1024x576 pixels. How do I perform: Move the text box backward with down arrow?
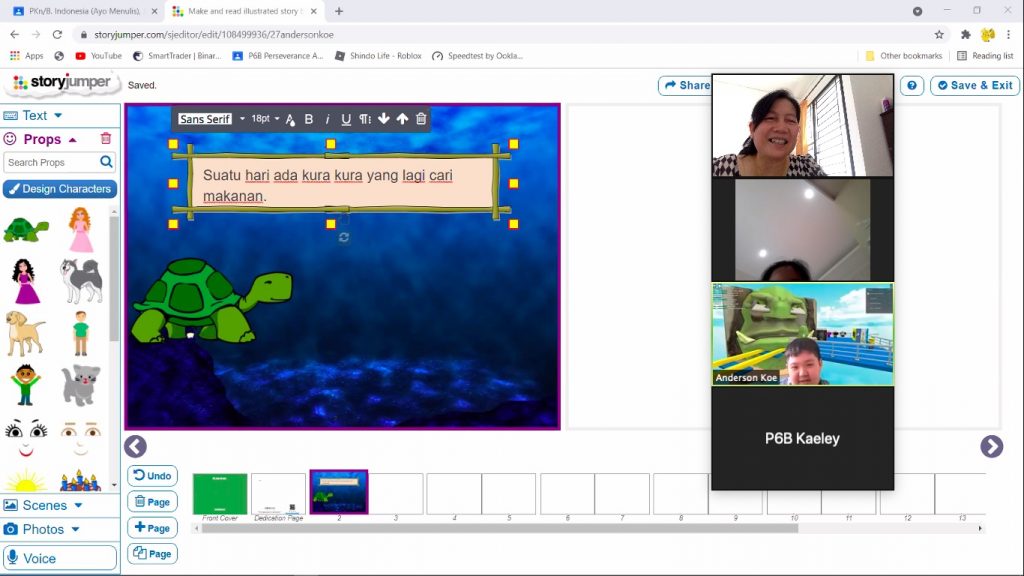click(383, 119)
